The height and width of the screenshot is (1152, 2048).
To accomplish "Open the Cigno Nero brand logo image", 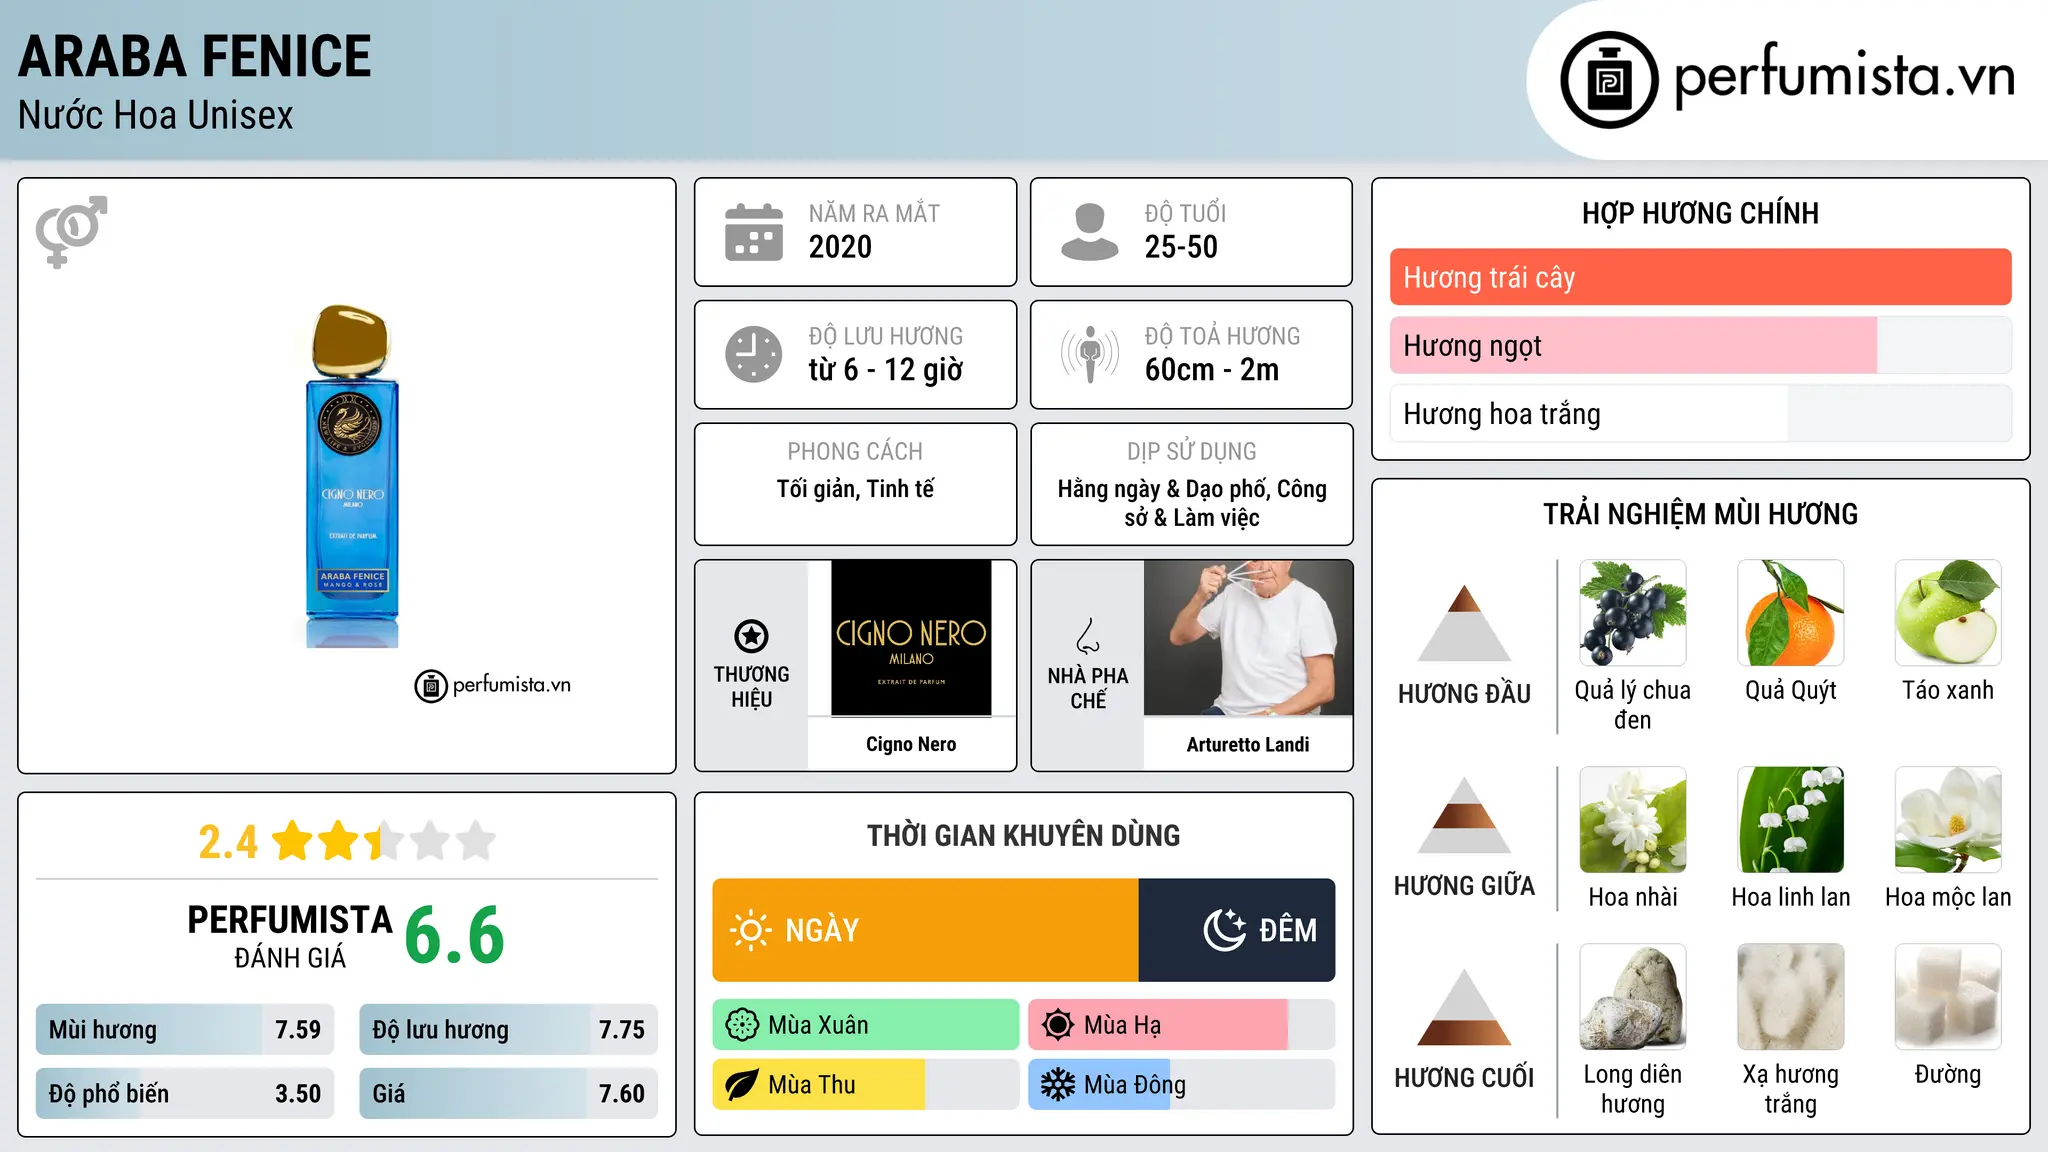I will [911, 638].
